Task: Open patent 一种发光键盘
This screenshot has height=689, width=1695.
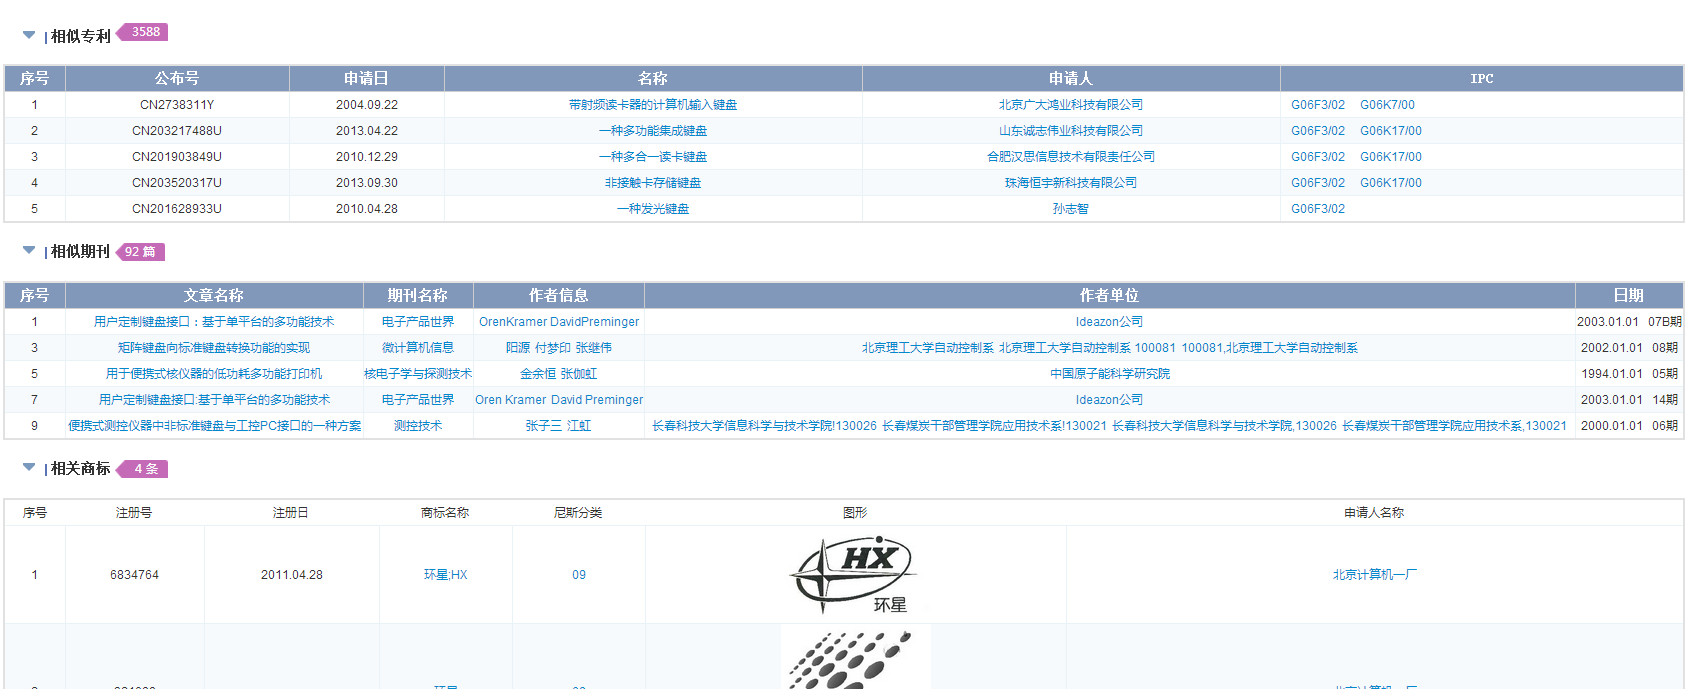Action: pos(652,209)
